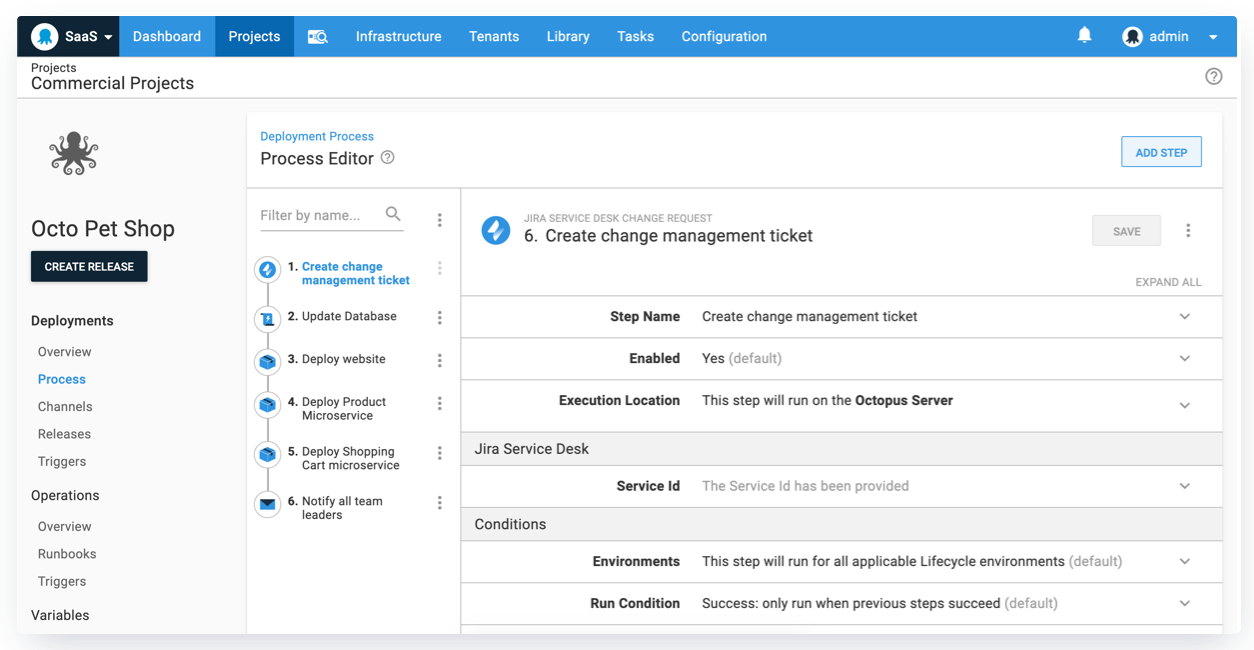Click the package icon for Deploy Shopping Cart

click(267, 455)
